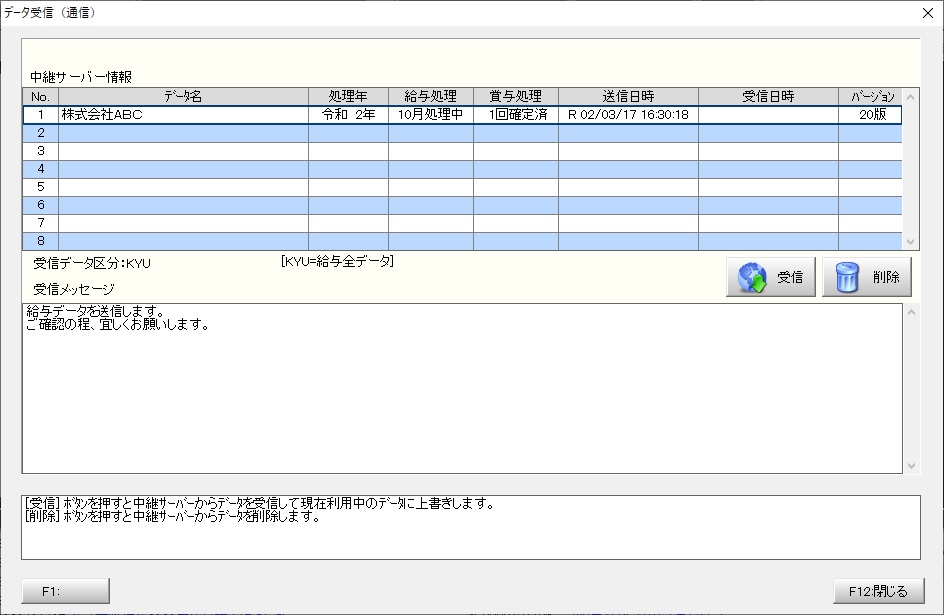Click the 1回確定済 bonus status cell
Viewport: 944px width, 615px height.
pyautogui.click(x=516, y=115)
